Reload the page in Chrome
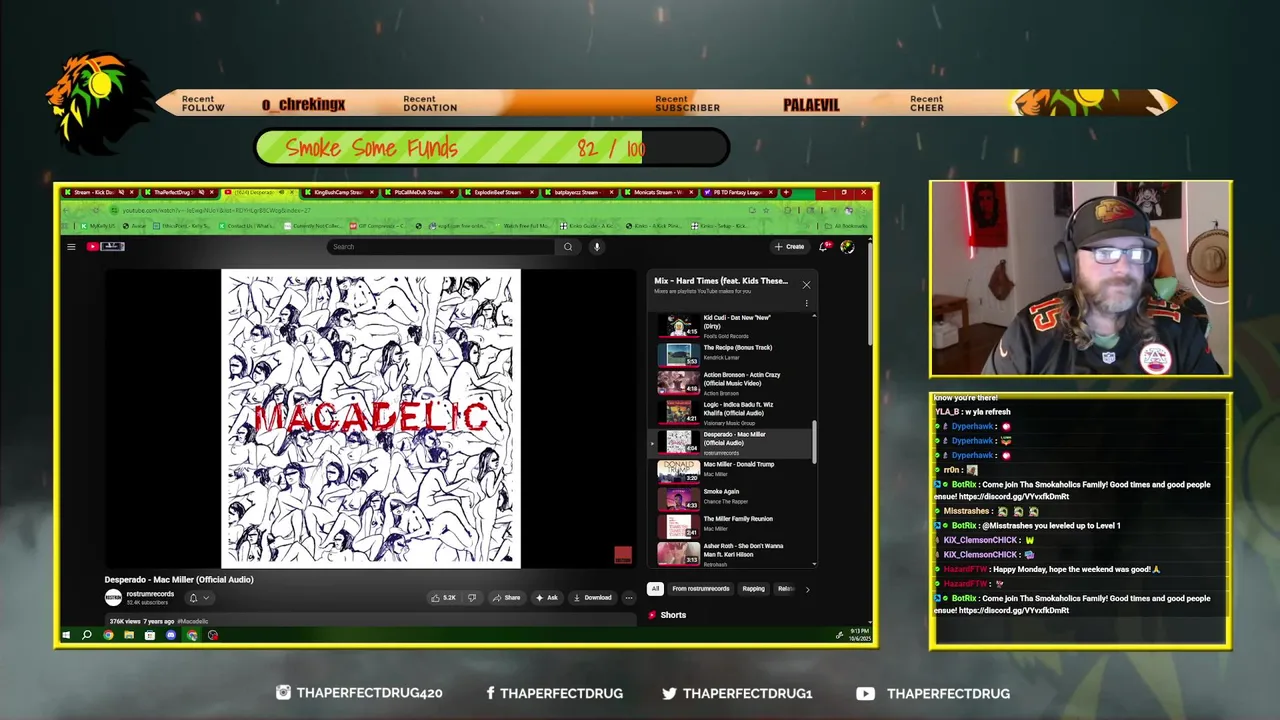1280x720 pixels. point(96,210)
